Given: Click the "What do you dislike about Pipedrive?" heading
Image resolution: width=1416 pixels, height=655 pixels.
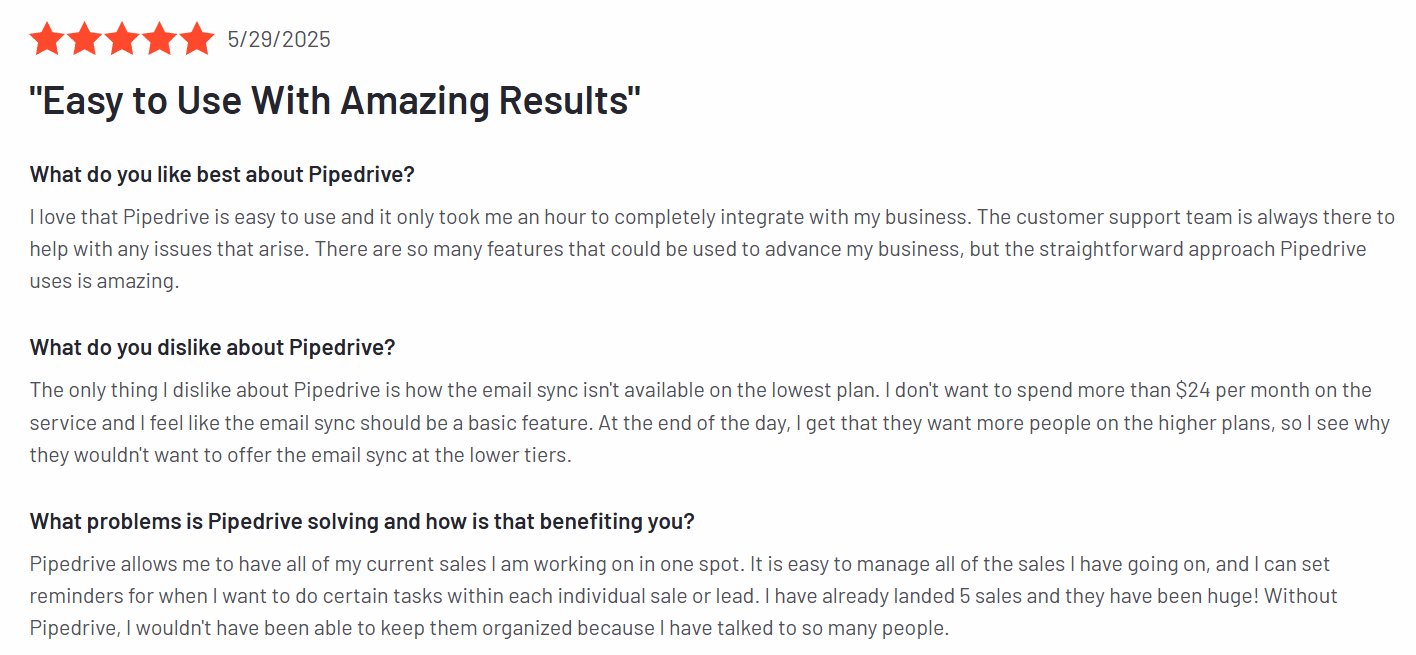Looking at the screenshot, I should 213,348.
